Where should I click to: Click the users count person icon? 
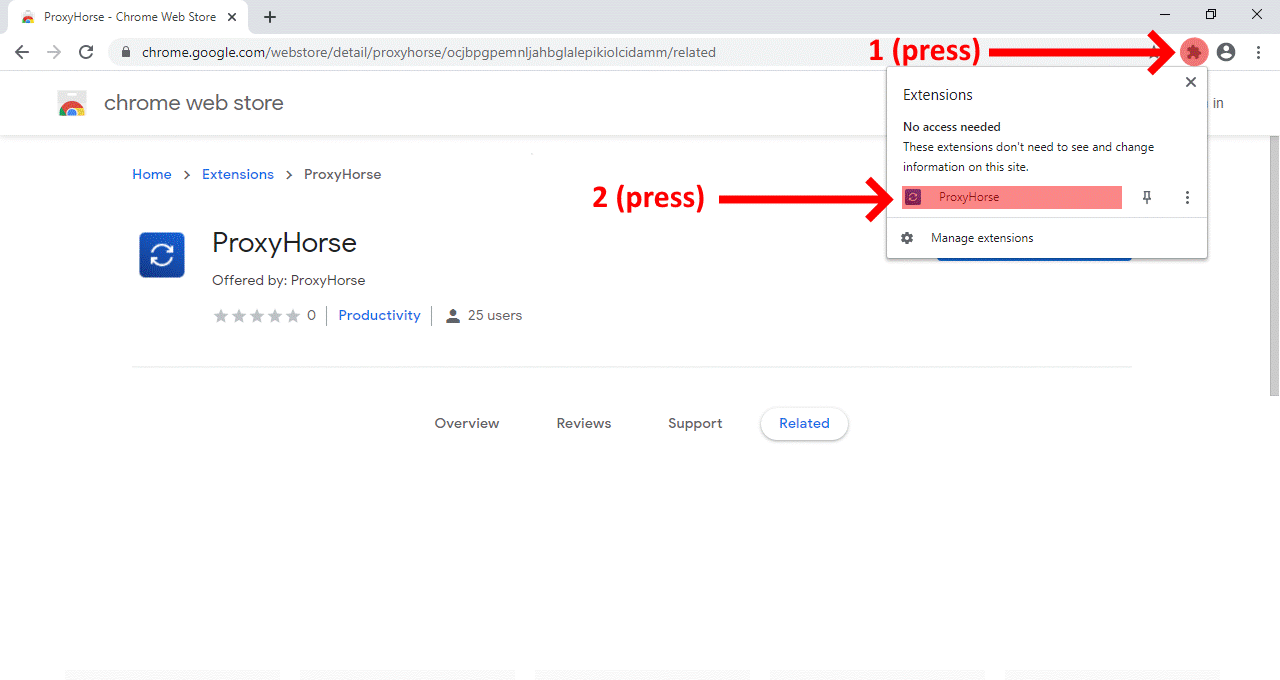click(x=453, y=315)
